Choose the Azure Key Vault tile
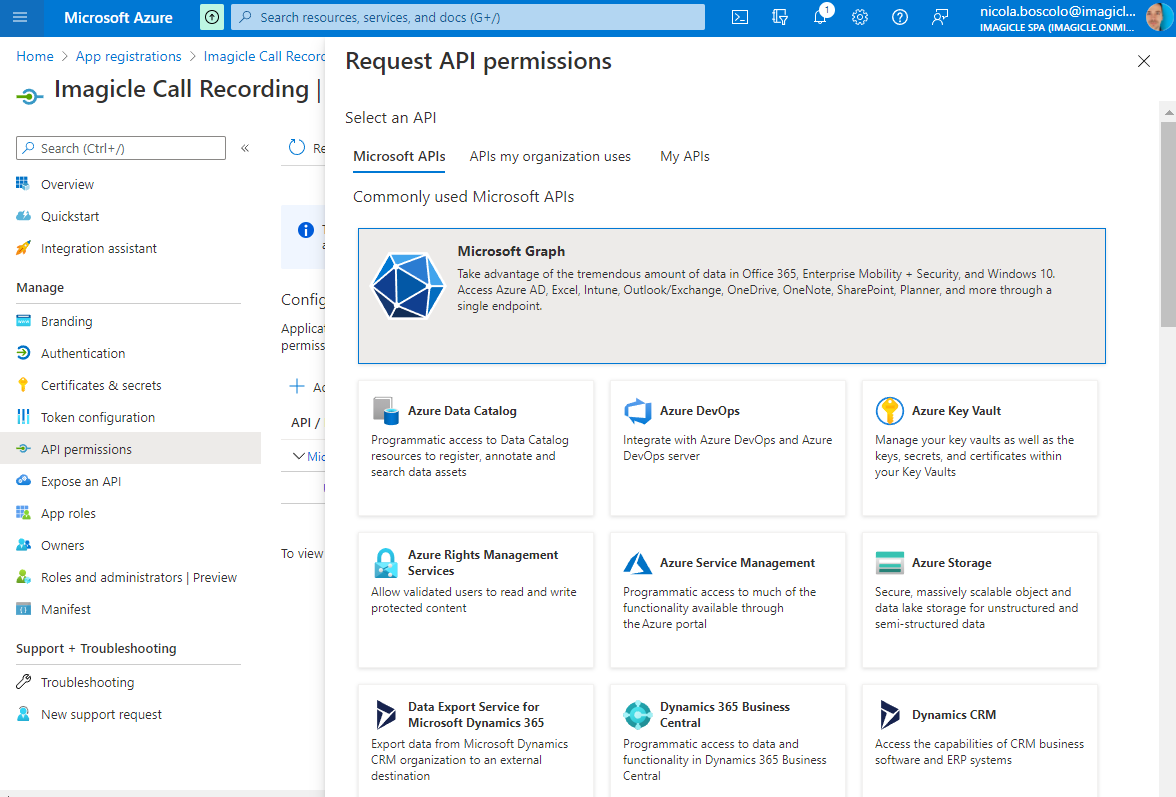Viewport: 1176px width, 797px height. point(979,447)
